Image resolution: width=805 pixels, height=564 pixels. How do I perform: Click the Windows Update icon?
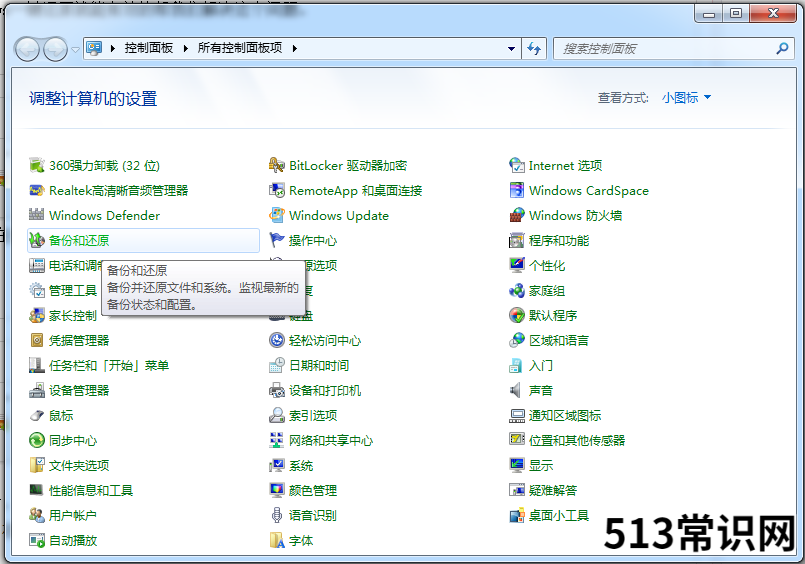pos(277,215)
